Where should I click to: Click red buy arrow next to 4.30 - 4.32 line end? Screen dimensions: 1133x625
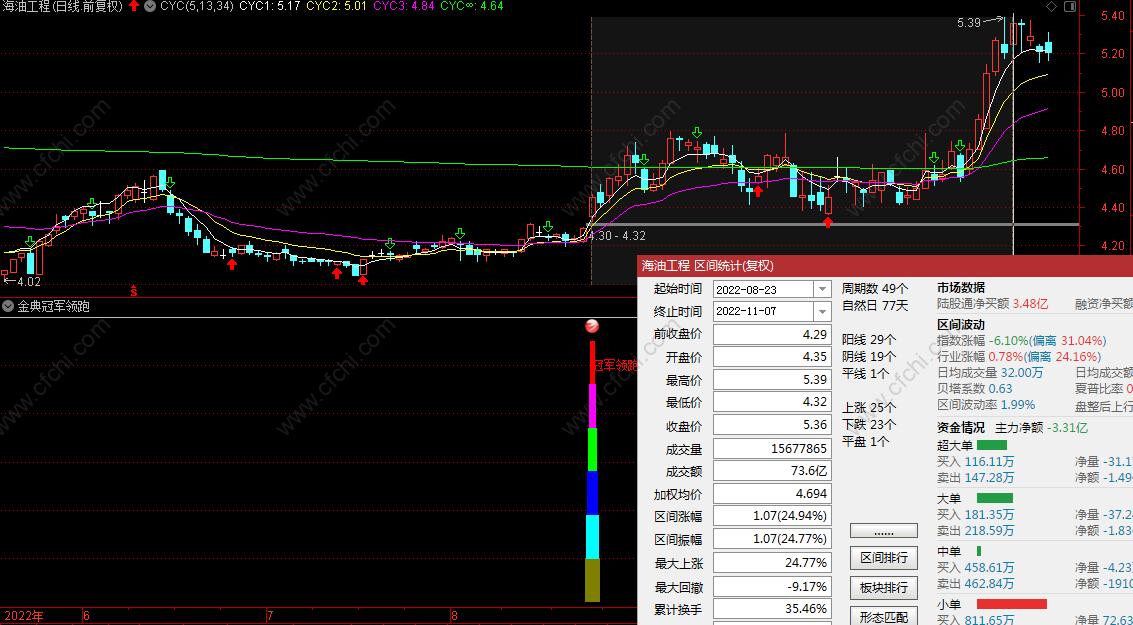click(x=828, y=223)
